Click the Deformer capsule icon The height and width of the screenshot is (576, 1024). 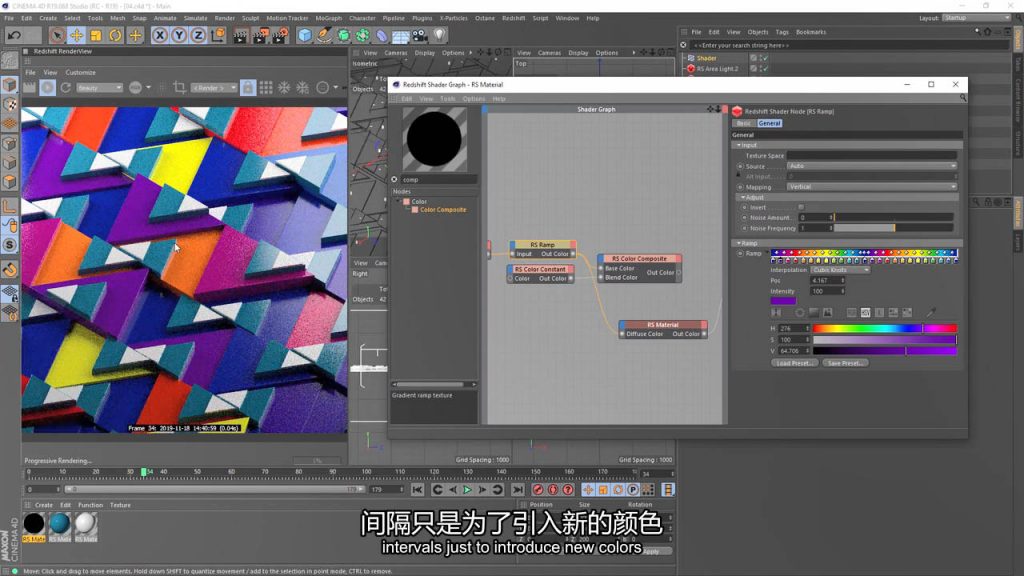[x=382, y=35]
